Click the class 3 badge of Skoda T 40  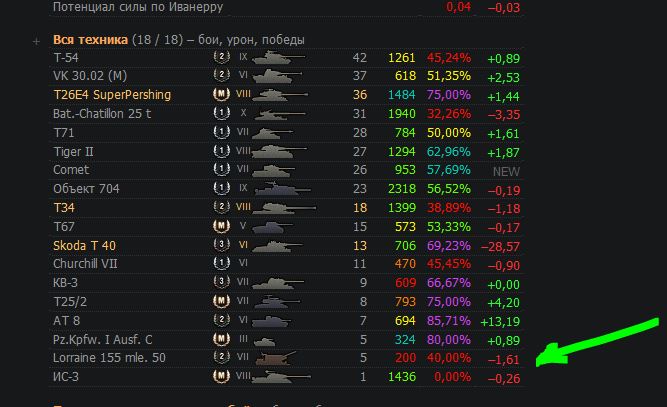point(222,245)
